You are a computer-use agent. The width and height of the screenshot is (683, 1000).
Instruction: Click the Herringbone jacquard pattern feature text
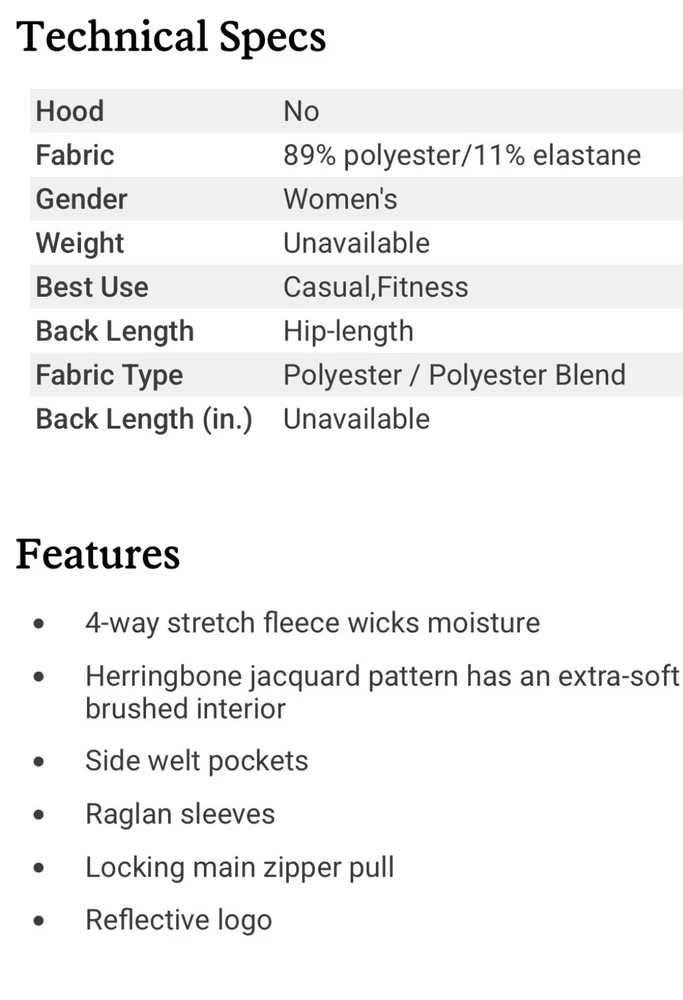click(x=382, y=692)
